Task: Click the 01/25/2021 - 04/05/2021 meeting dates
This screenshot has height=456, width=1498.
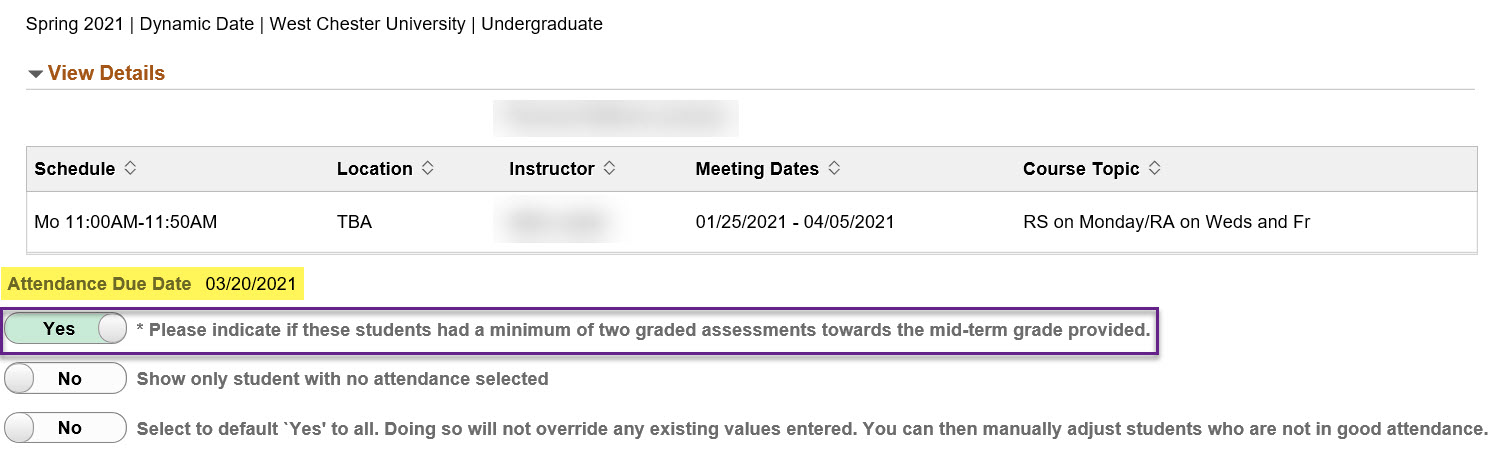Action: pyautogui.click(x=795, y=222)
